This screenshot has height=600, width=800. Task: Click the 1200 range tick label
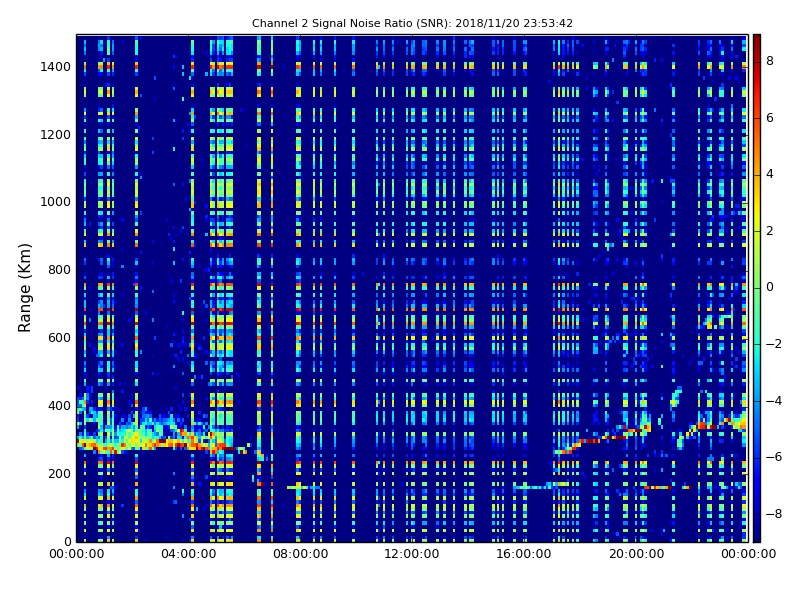point(56,135)
